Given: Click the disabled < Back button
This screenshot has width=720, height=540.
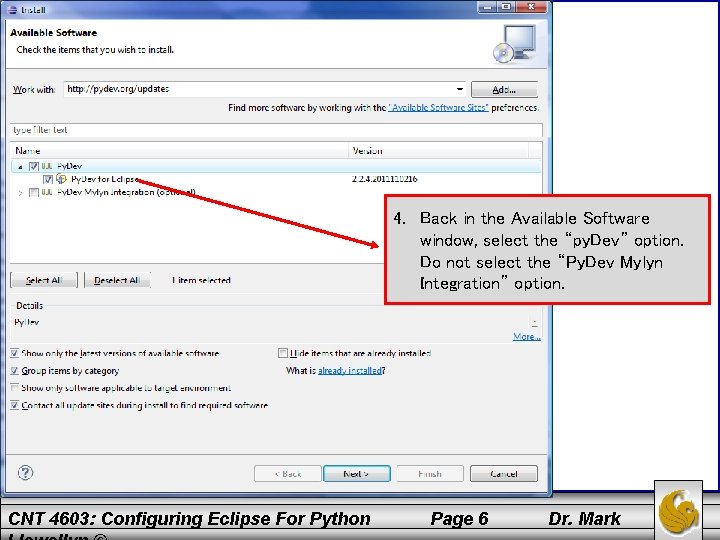Looking at the screenshot, I should [x=287, y=473].
